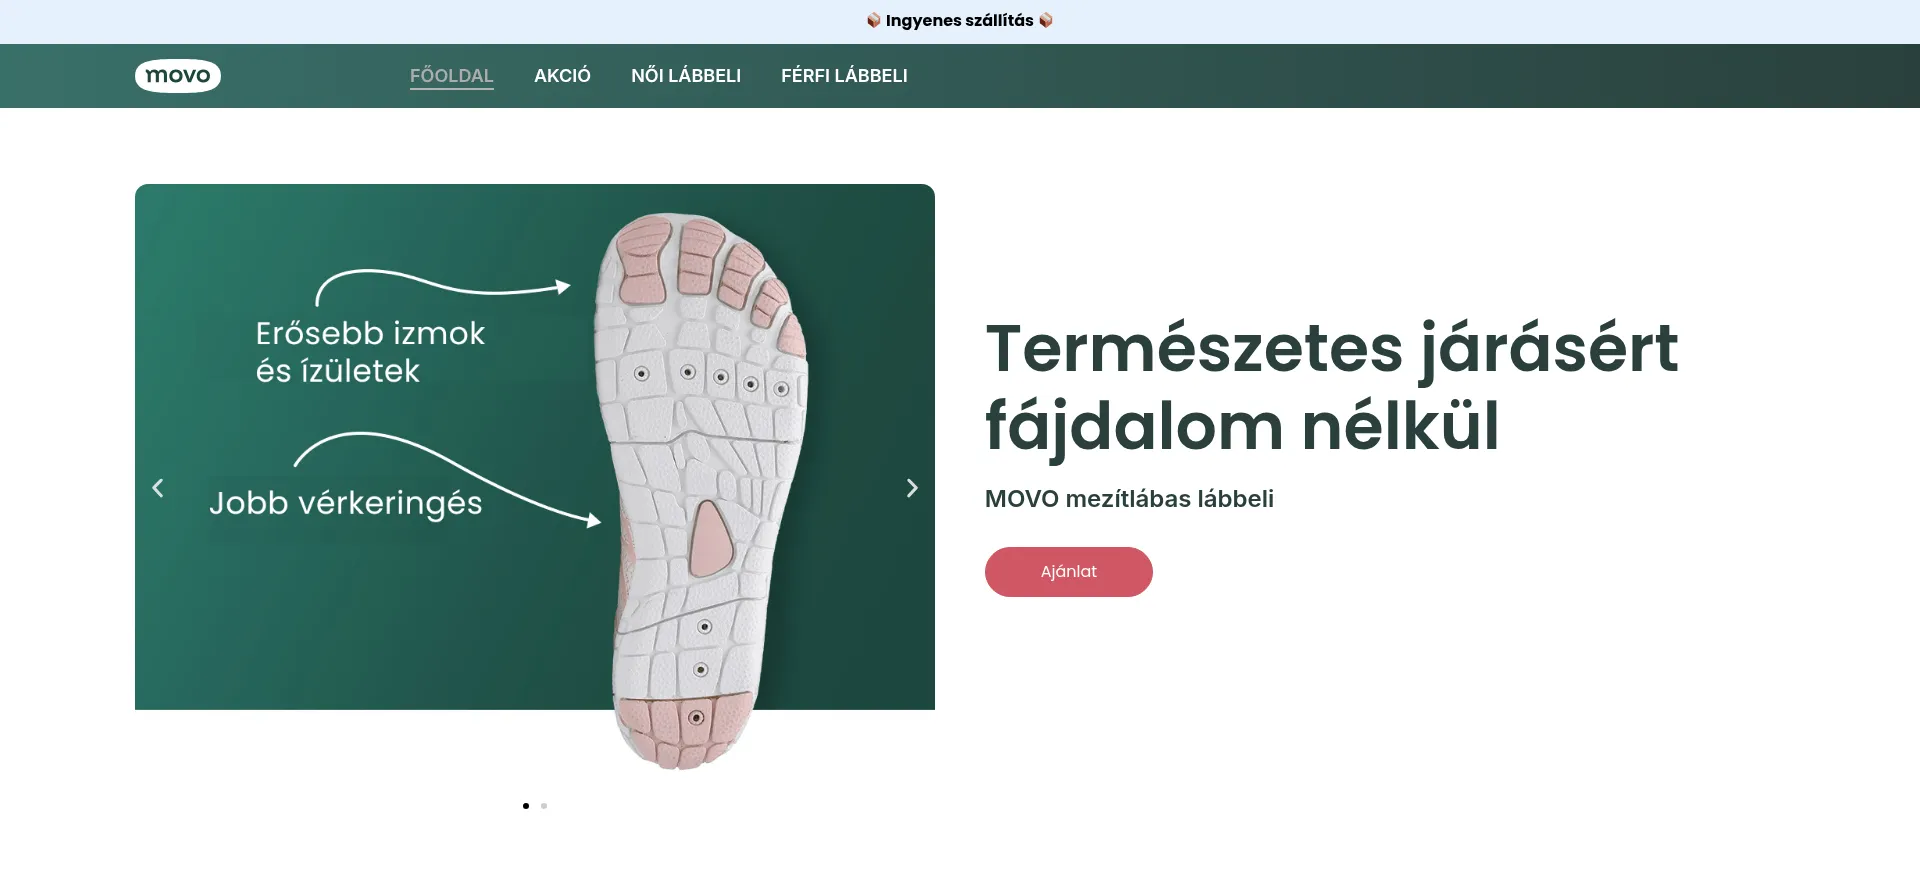Image resolution: width=1920 pixels, height=888 pixels.
Task: Go to previous carousel slide arrow
Action: (158, 488)
